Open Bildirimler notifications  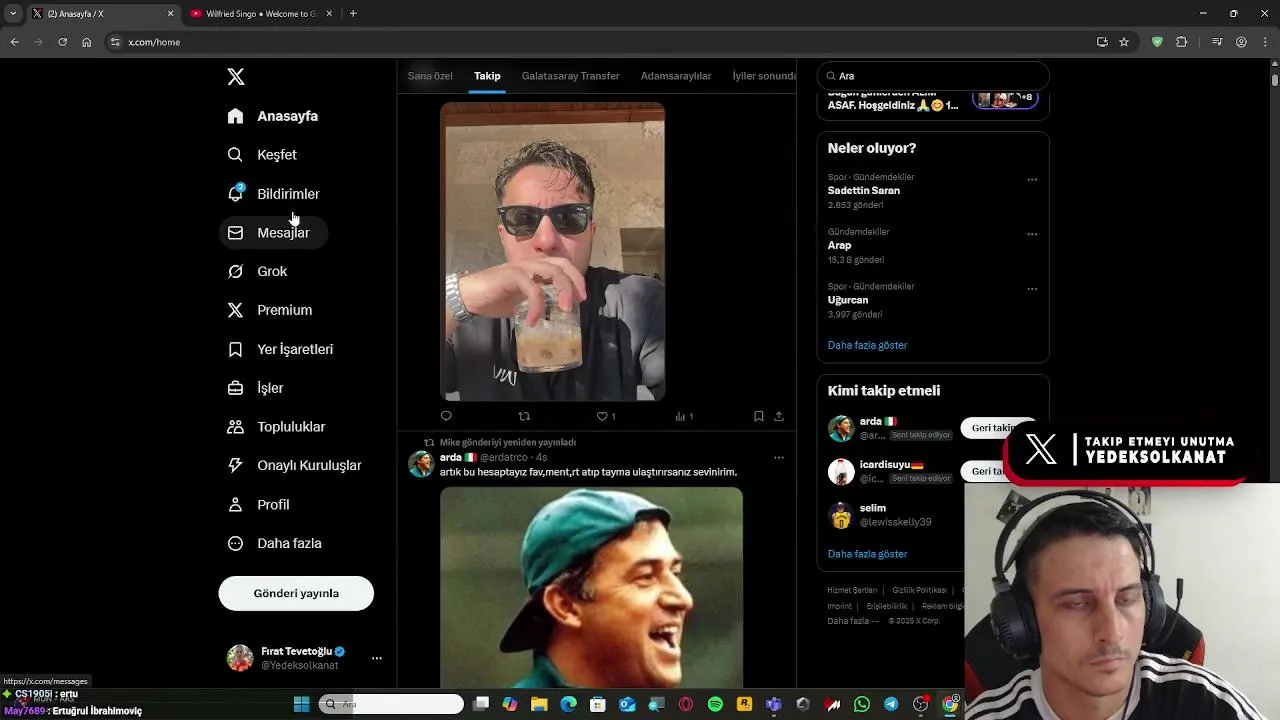pos(273,194)
